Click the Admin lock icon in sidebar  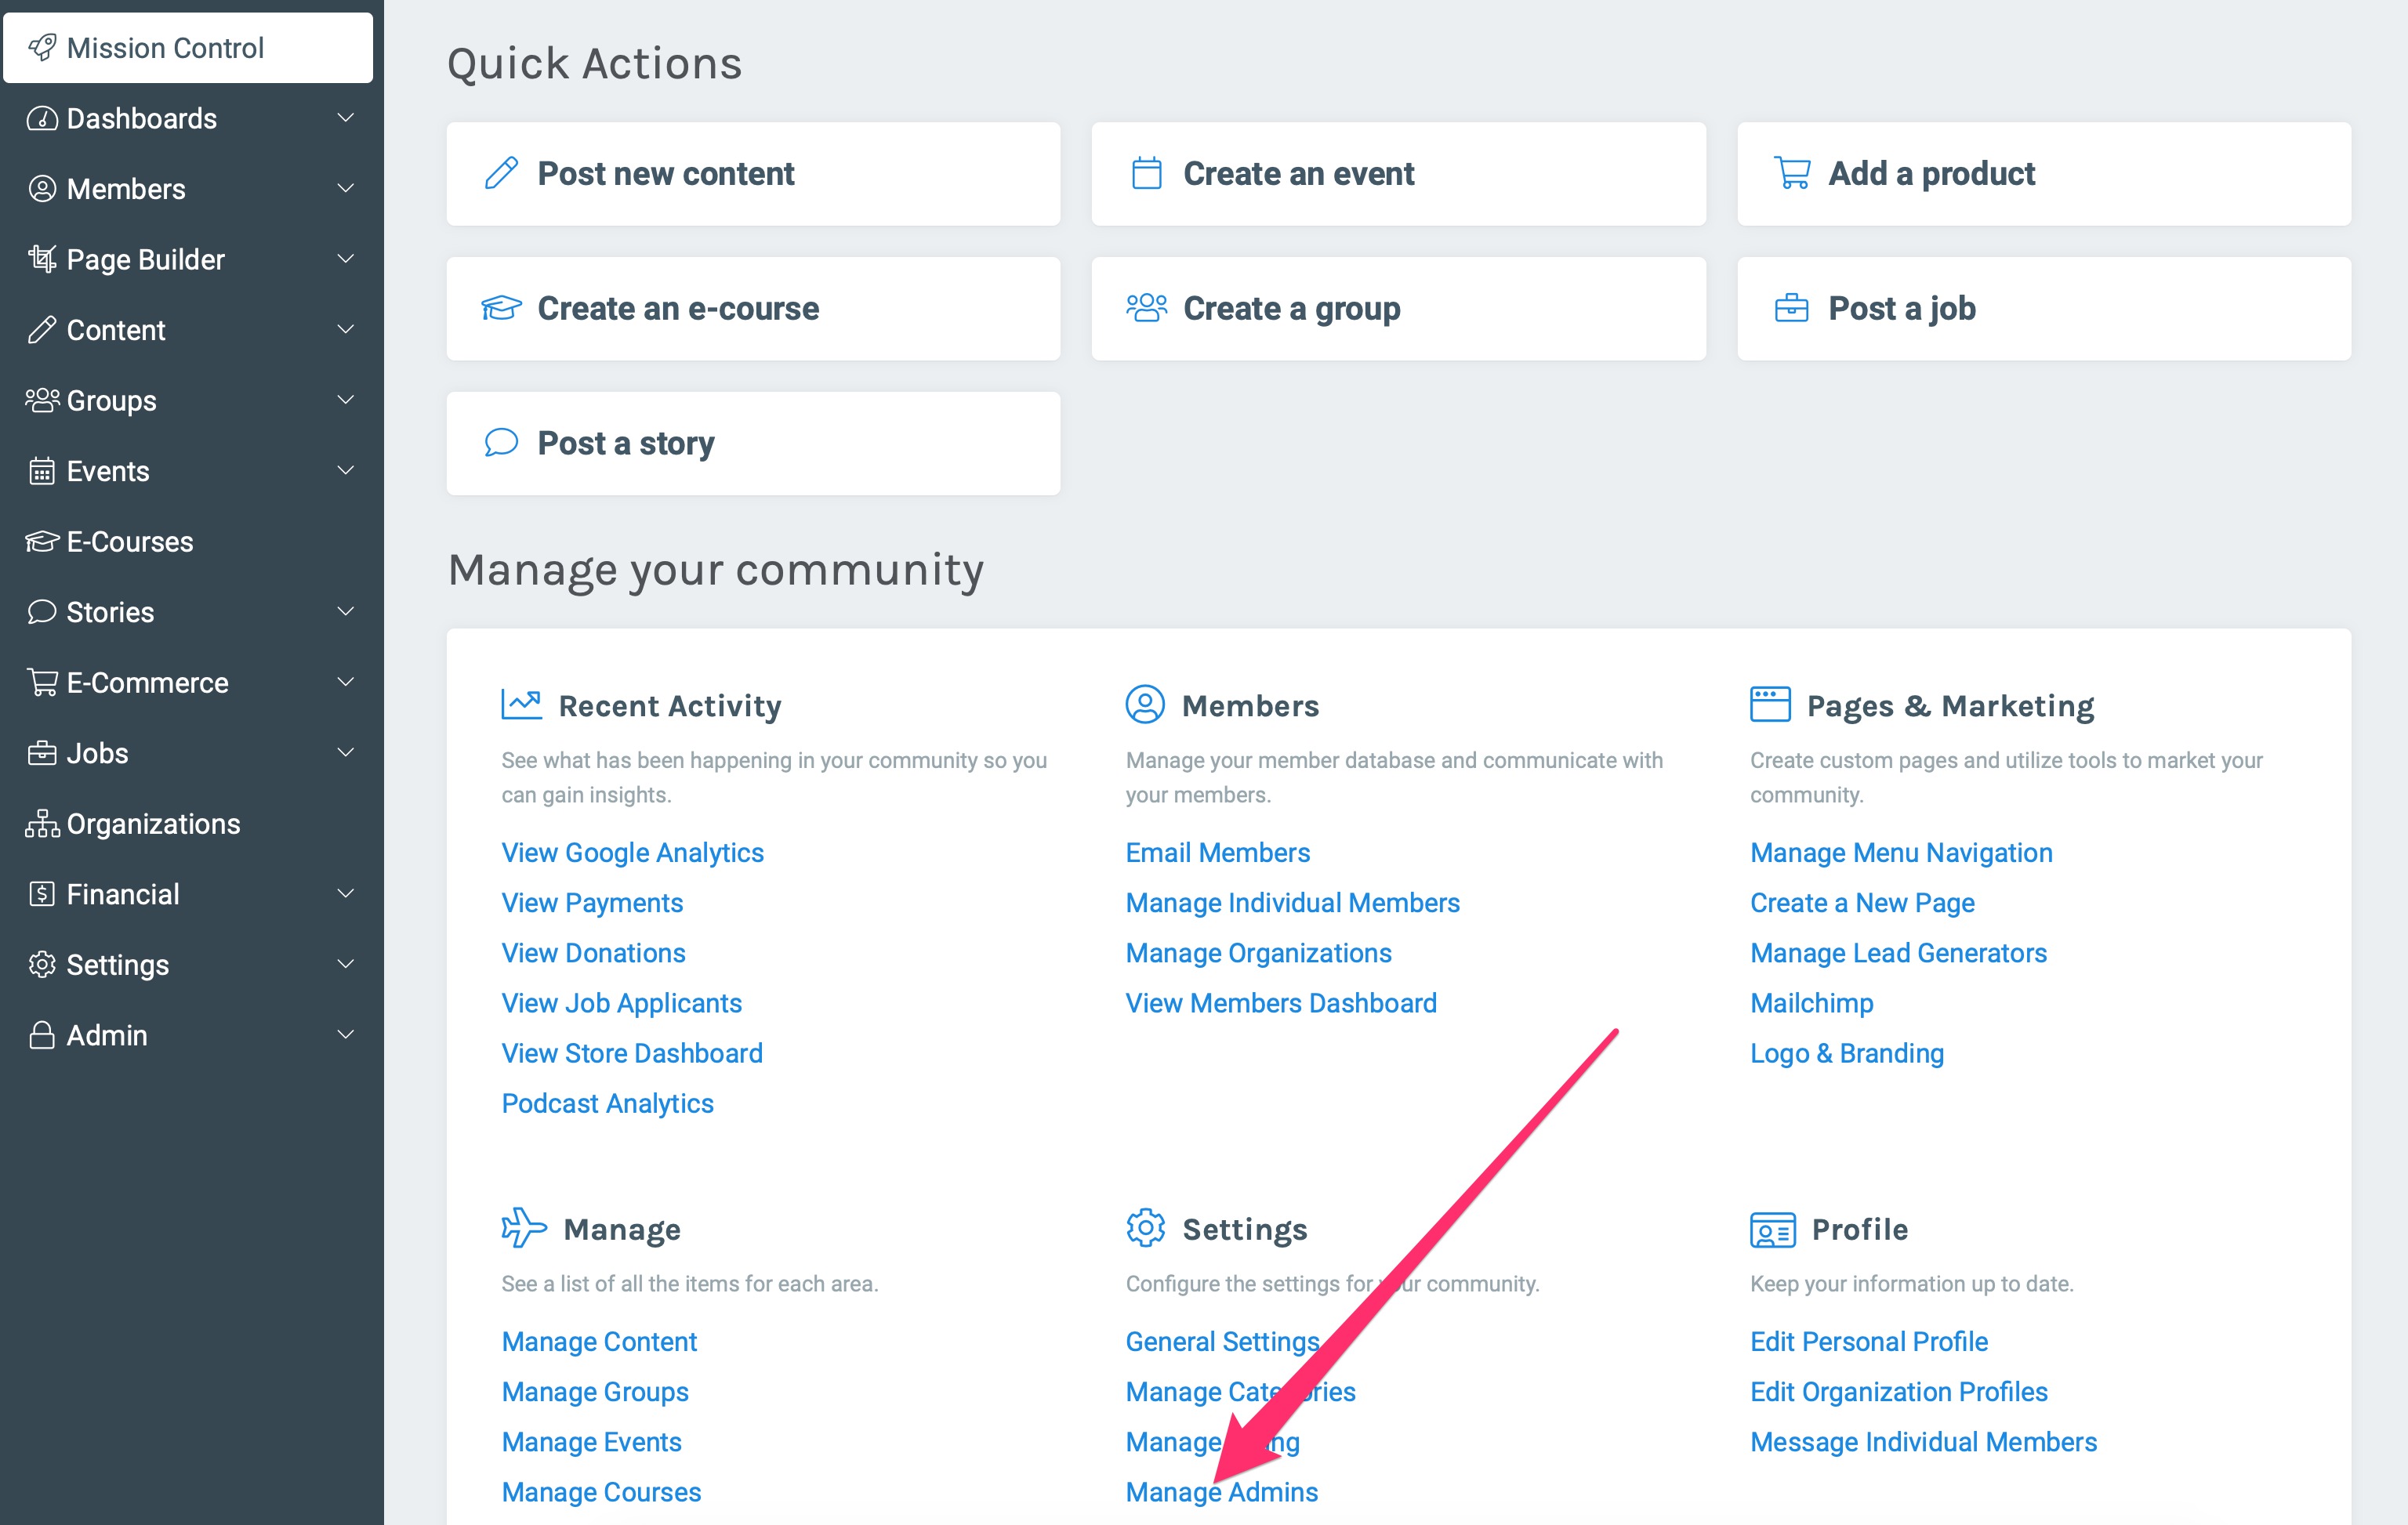coord(42,1034)
